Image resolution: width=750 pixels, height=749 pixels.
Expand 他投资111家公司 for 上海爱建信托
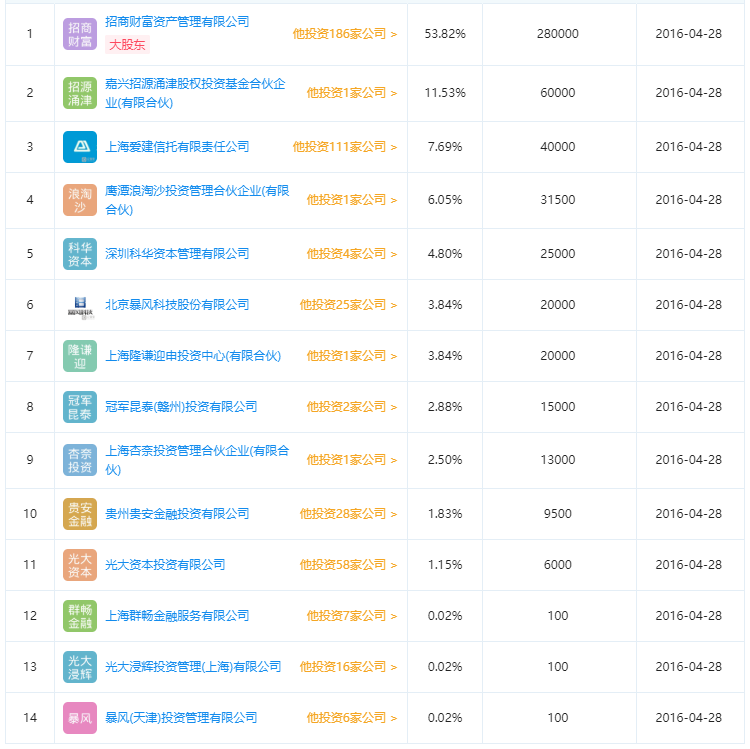pos(345,147)
